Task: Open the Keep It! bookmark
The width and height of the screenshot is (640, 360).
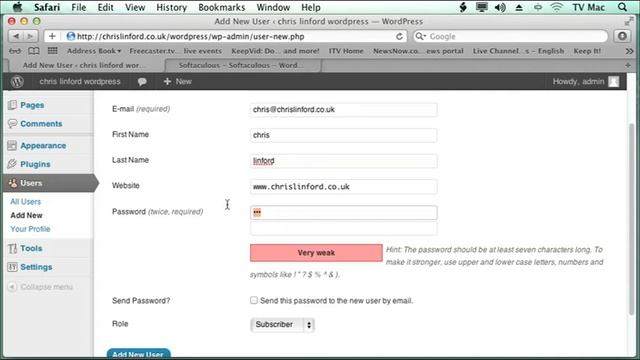Action: coord(587,51)
